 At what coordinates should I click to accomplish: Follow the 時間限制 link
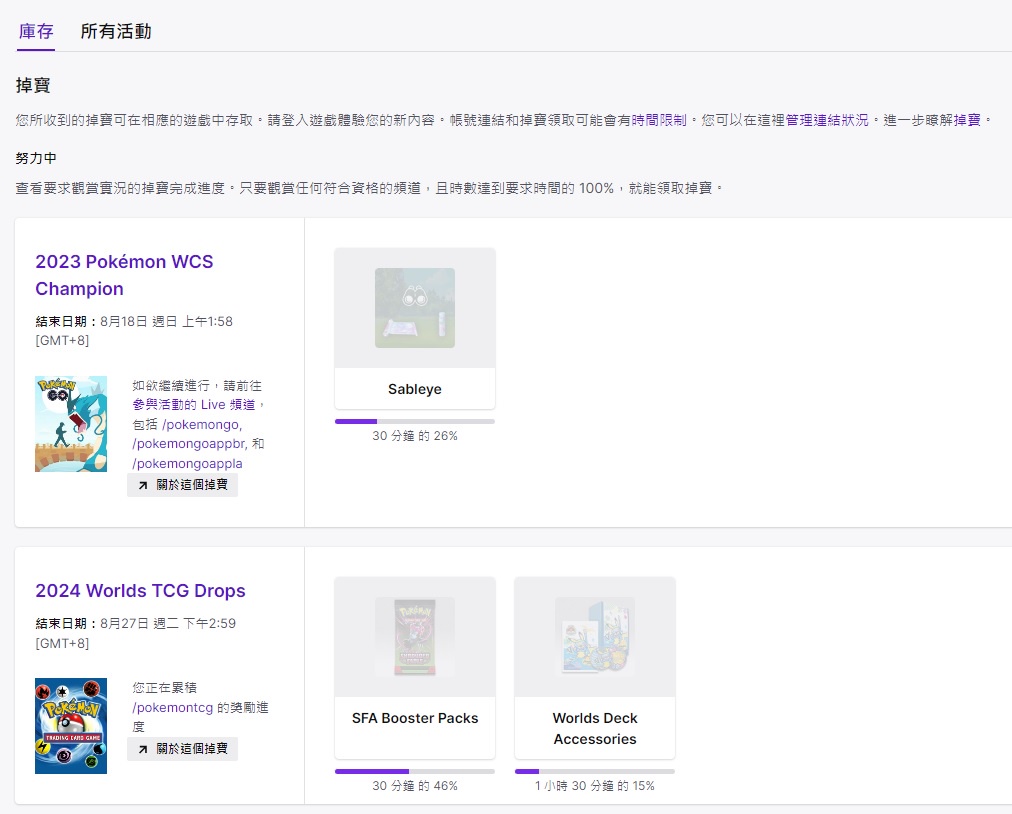click(658, 120)
